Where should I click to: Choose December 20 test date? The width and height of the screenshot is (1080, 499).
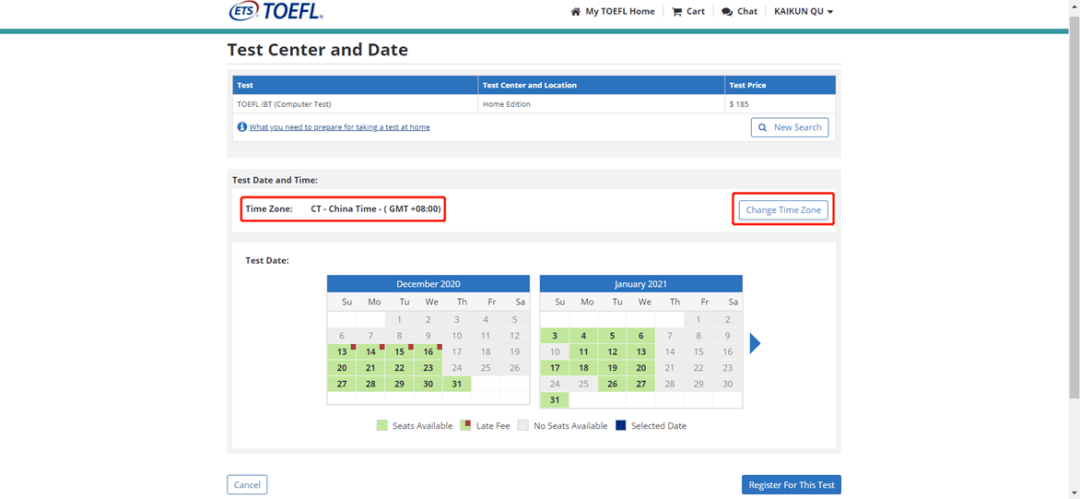pyautogui.click(x=342, y=368)
